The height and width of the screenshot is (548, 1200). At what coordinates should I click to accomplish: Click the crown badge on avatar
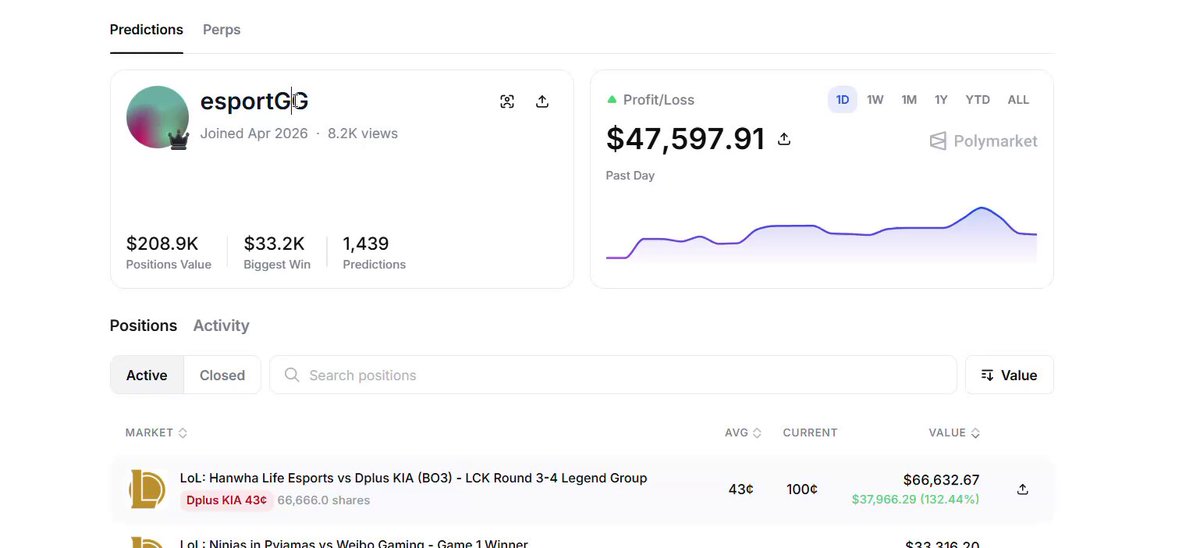[x=179, y=140]
